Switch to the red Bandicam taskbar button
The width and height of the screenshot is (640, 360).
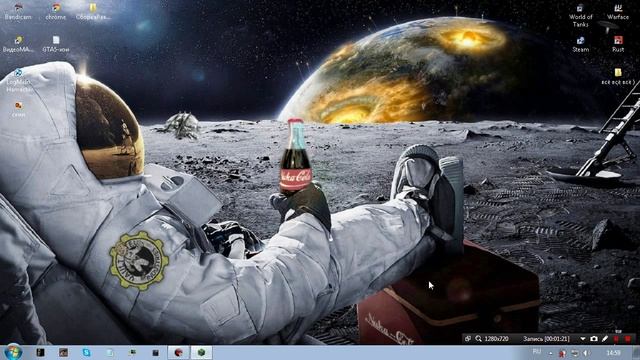[178, 352]
